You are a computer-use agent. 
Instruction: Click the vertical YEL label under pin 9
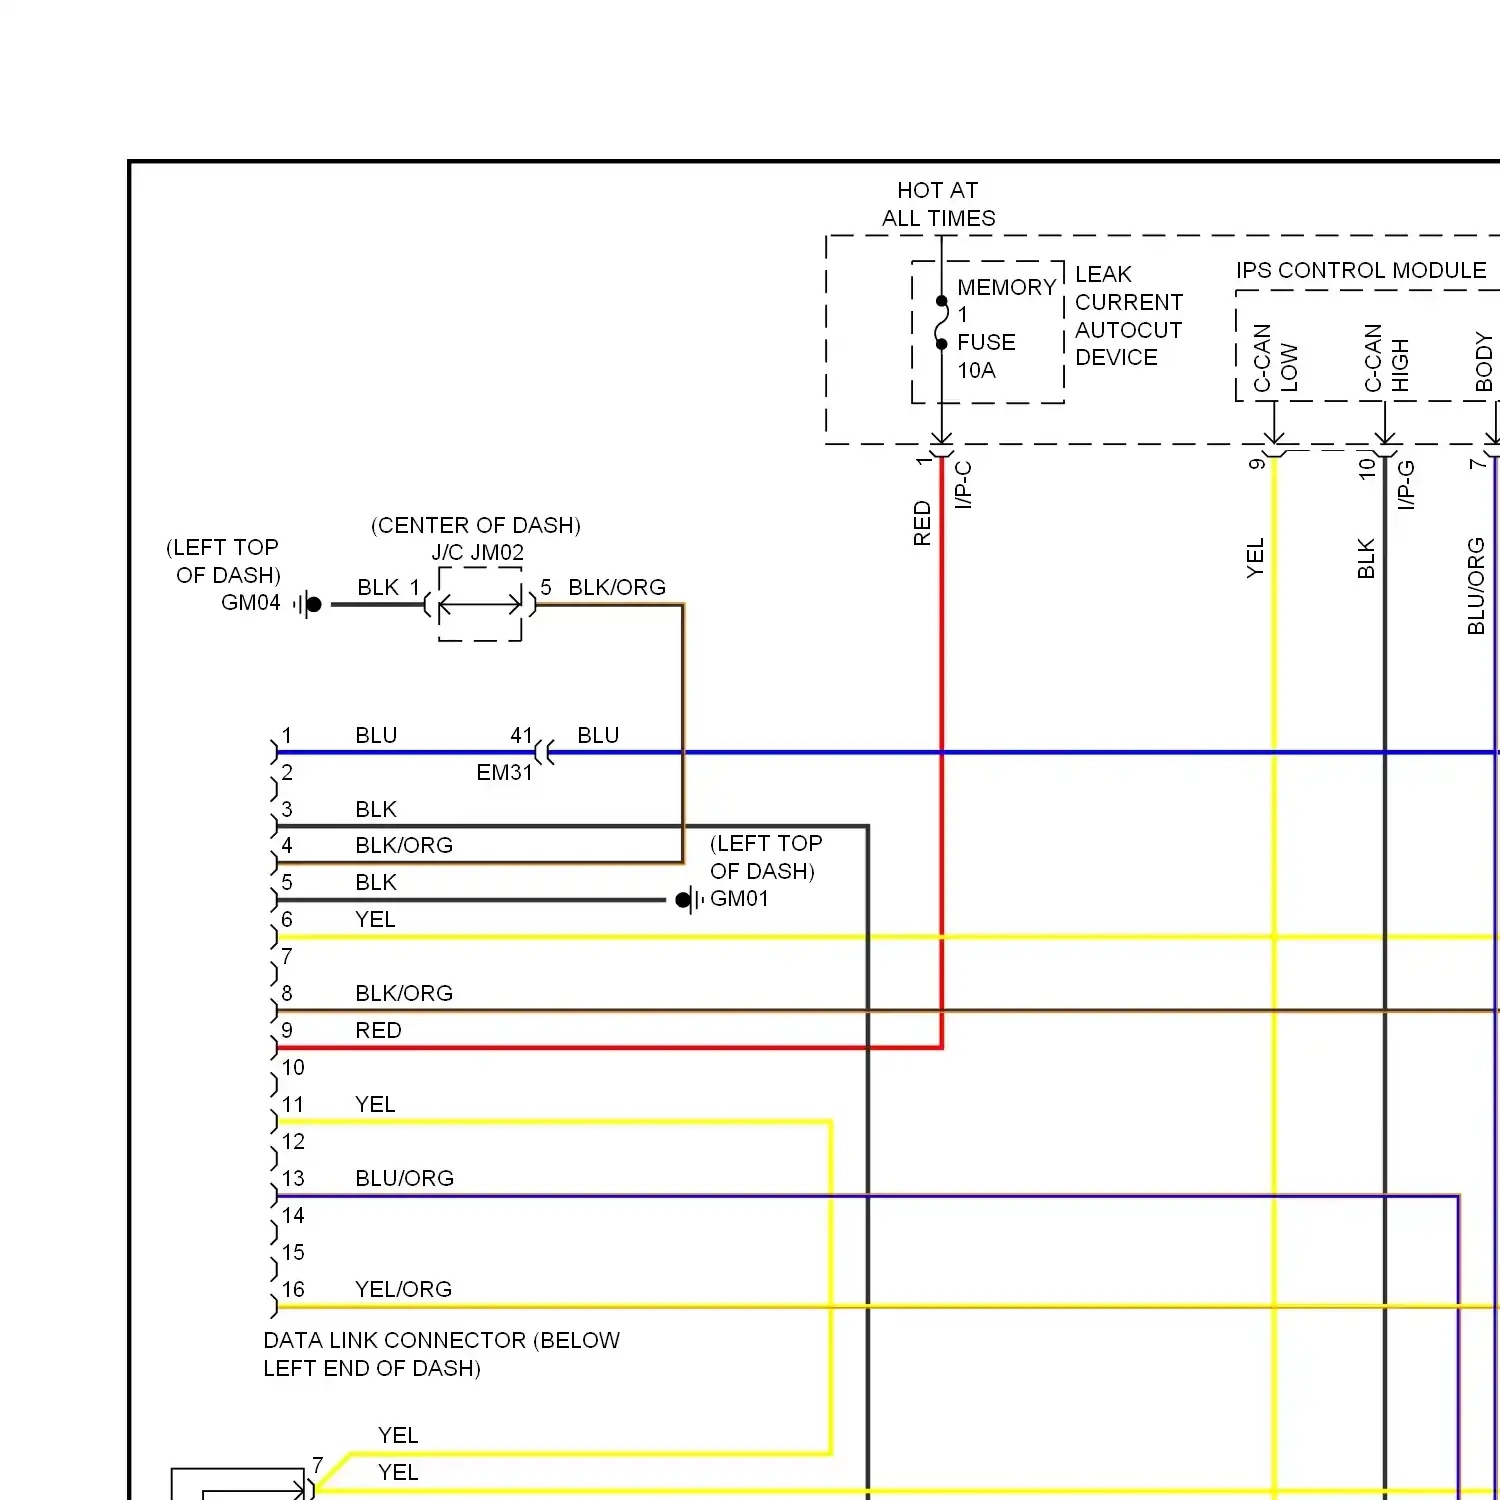(x=1255, y=558)
